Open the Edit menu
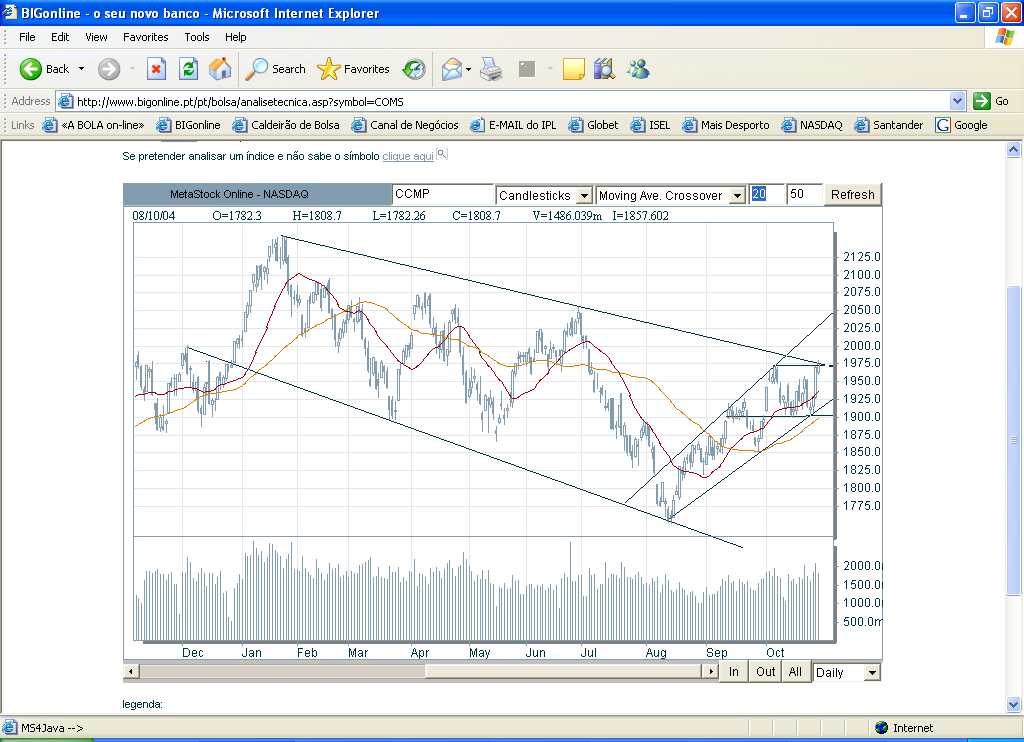 pyautogui.click(x=60, y=37)
